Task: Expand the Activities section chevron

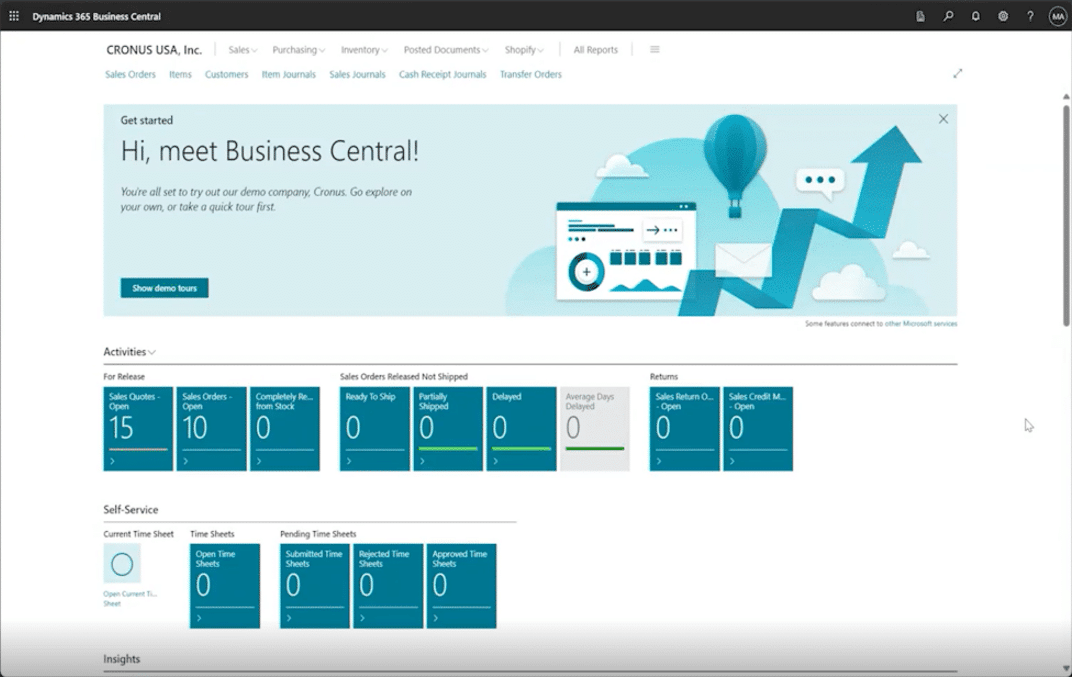Action: 152,353
